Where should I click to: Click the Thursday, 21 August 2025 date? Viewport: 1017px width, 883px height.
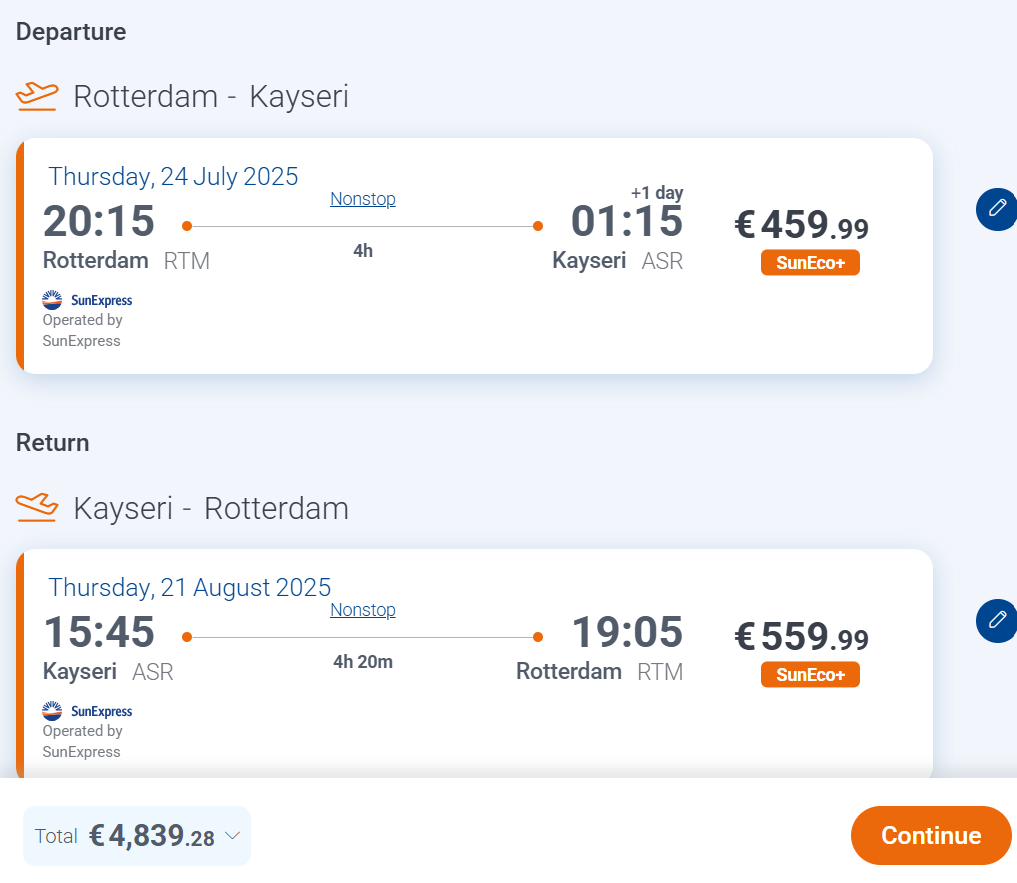[x=189, y=588]
